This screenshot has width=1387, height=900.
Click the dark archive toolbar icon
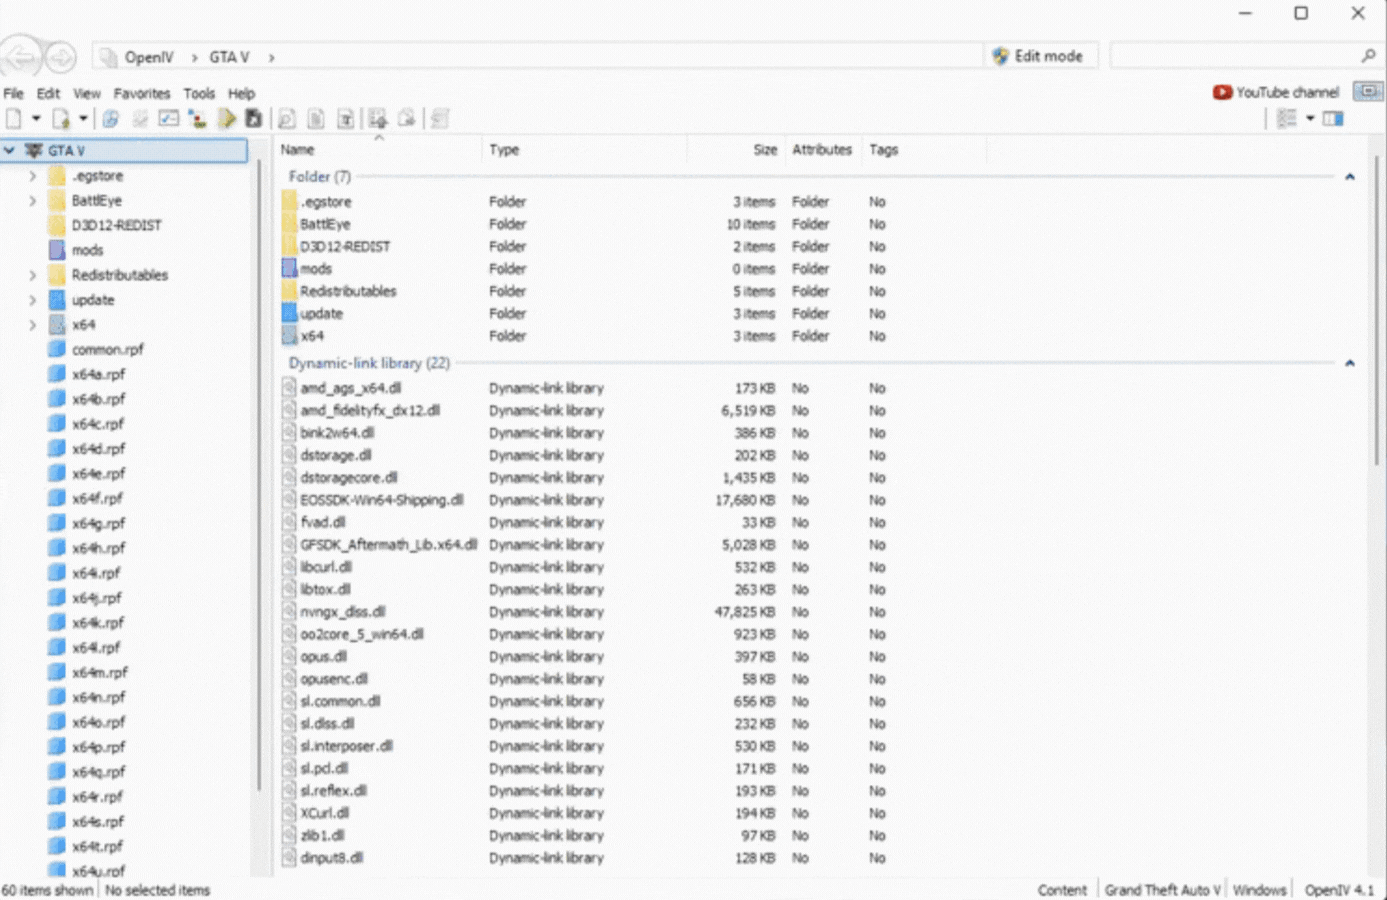(x=254, y=119)
